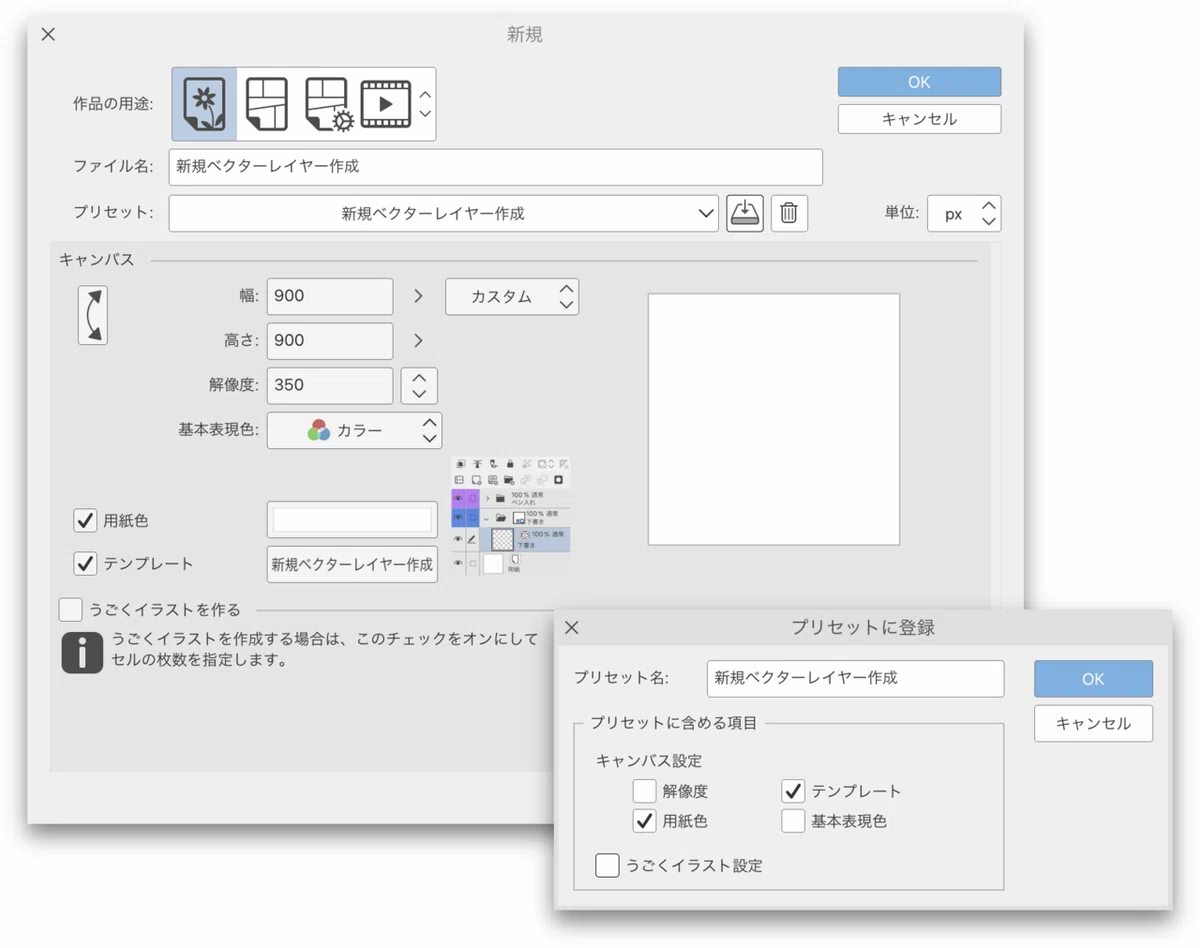Expand the 幅 width arrow

pos(418,297)
